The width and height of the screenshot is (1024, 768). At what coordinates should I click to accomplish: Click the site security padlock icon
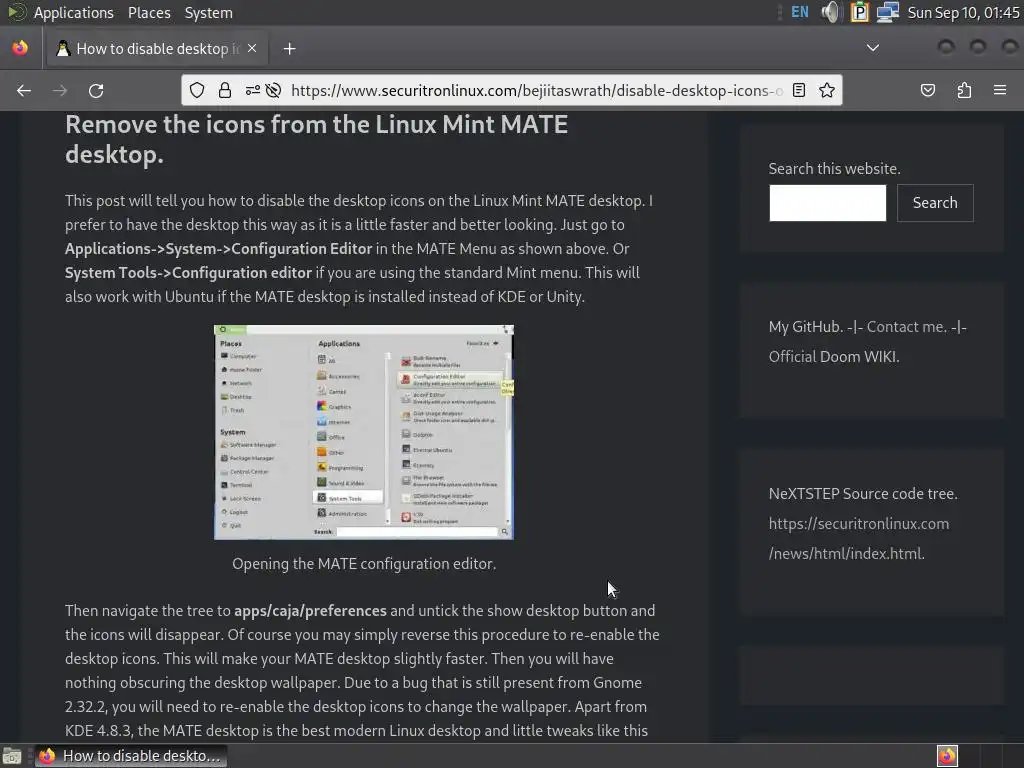(x=225, y=90)
